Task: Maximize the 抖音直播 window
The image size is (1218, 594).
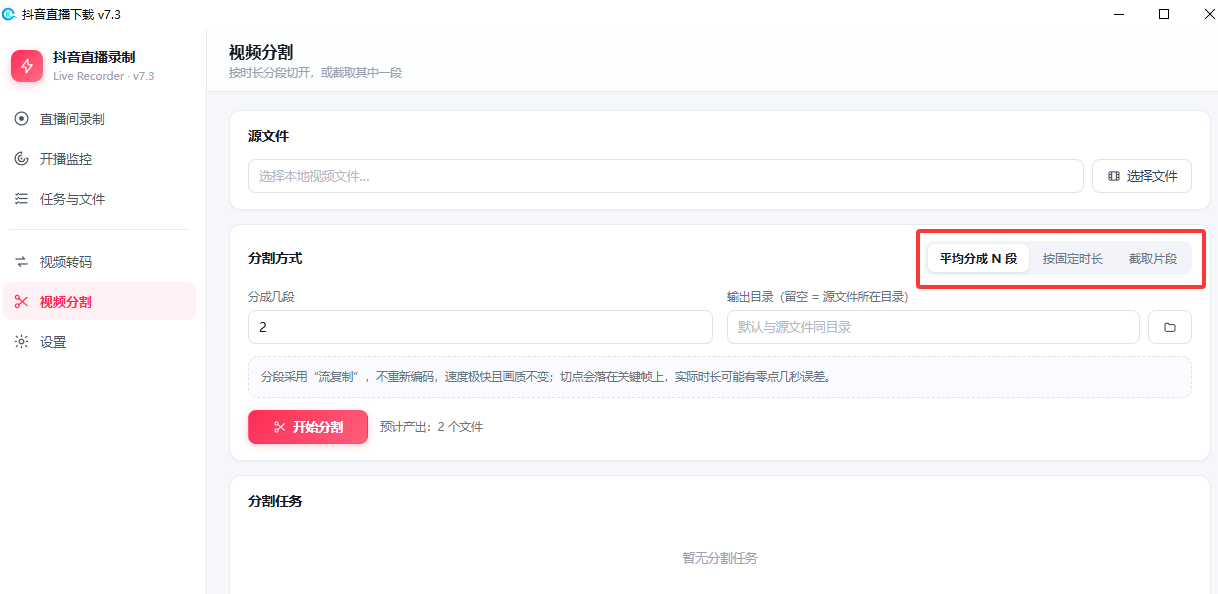Action: (1164, 14)
